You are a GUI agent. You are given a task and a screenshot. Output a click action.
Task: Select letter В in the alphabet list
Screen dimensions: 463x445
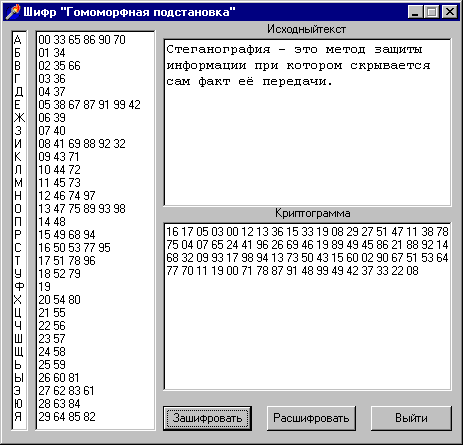click(x=18, y=66)
